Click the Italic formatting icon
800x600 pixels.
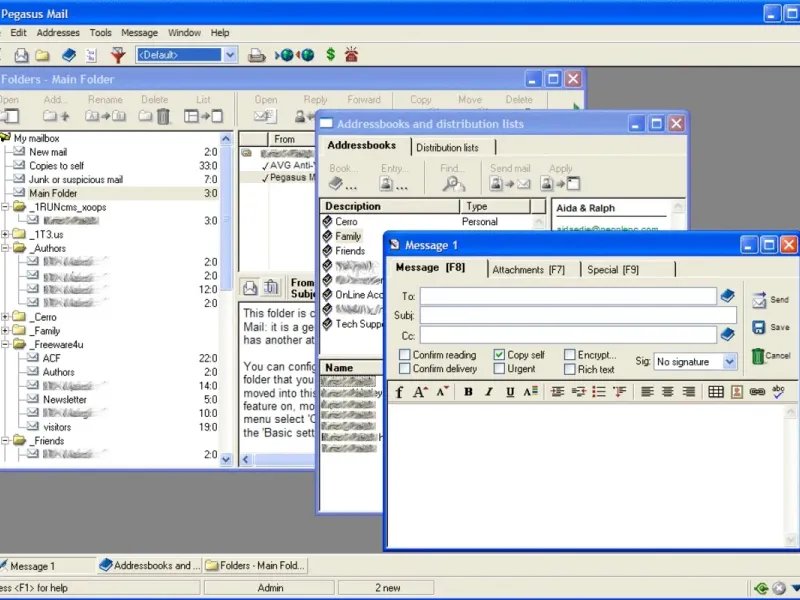[x=489, y=392]
